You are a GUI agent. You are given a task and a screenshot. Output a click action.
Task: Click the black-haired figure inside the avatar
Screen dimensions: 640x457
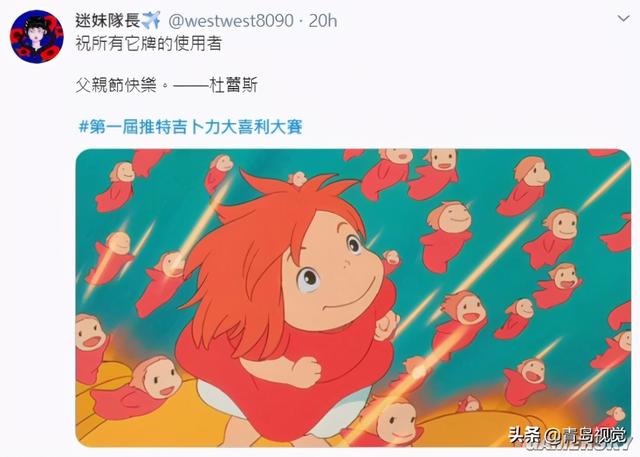(x=36, y=36)
